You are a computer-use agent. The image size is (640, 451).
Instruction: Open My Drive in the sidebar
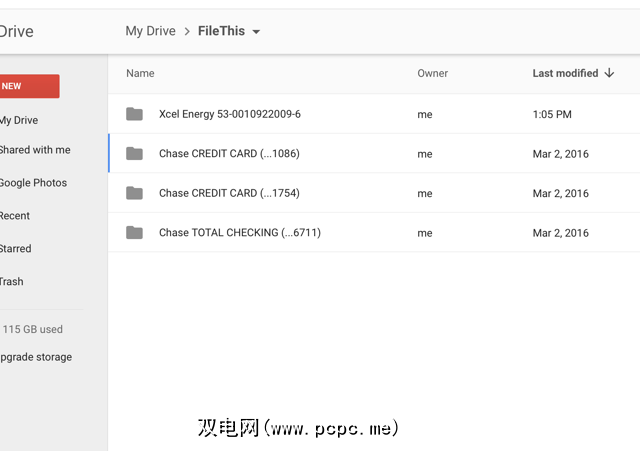coord(19,120)
